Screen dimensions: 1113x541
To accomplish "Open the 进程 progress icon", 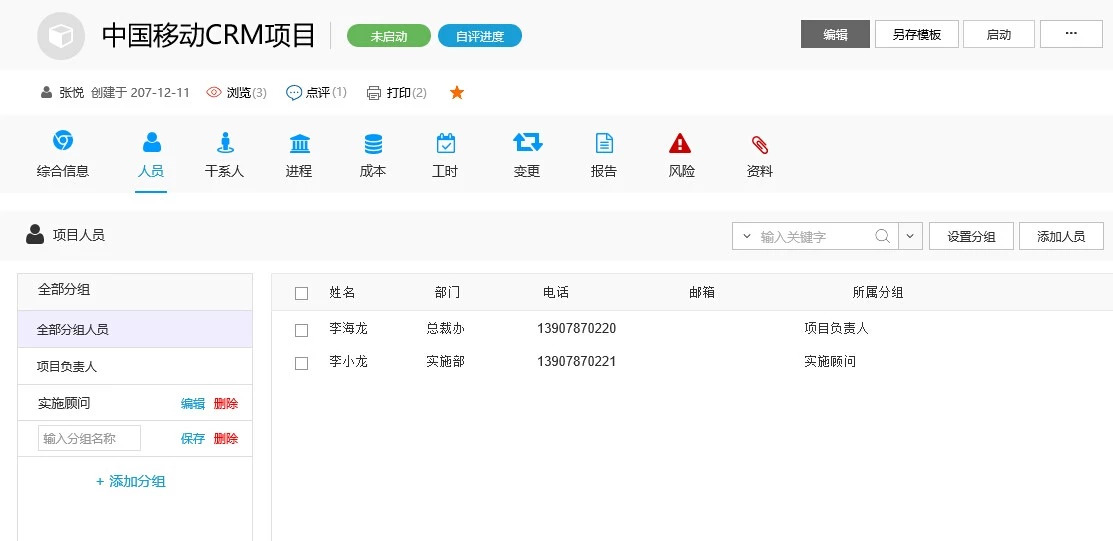I will (x=299, y=142).
